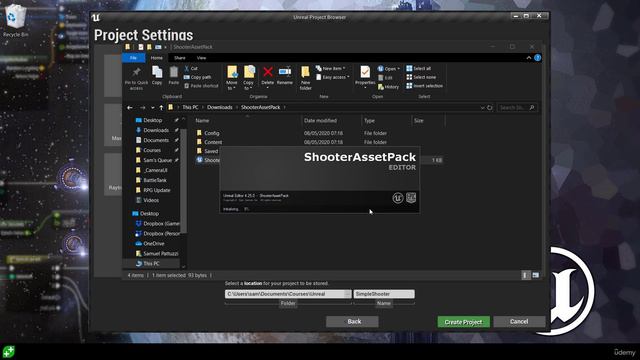
Task: Click the Explorer Back arrow
Action: pos(130,108)
